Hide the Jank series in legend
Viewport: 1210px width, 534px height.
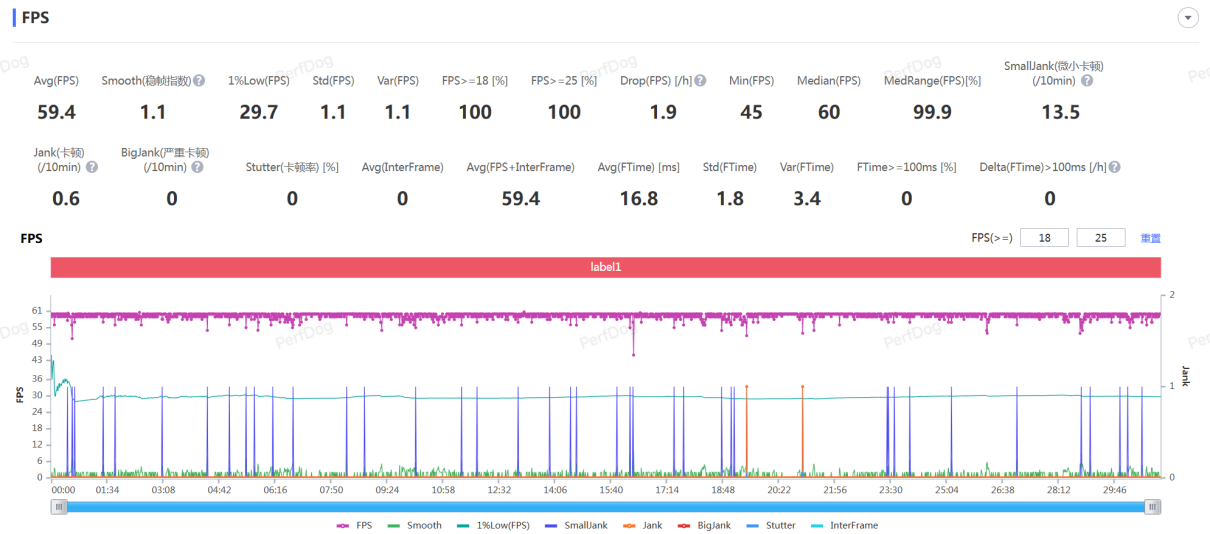point(642,525)
